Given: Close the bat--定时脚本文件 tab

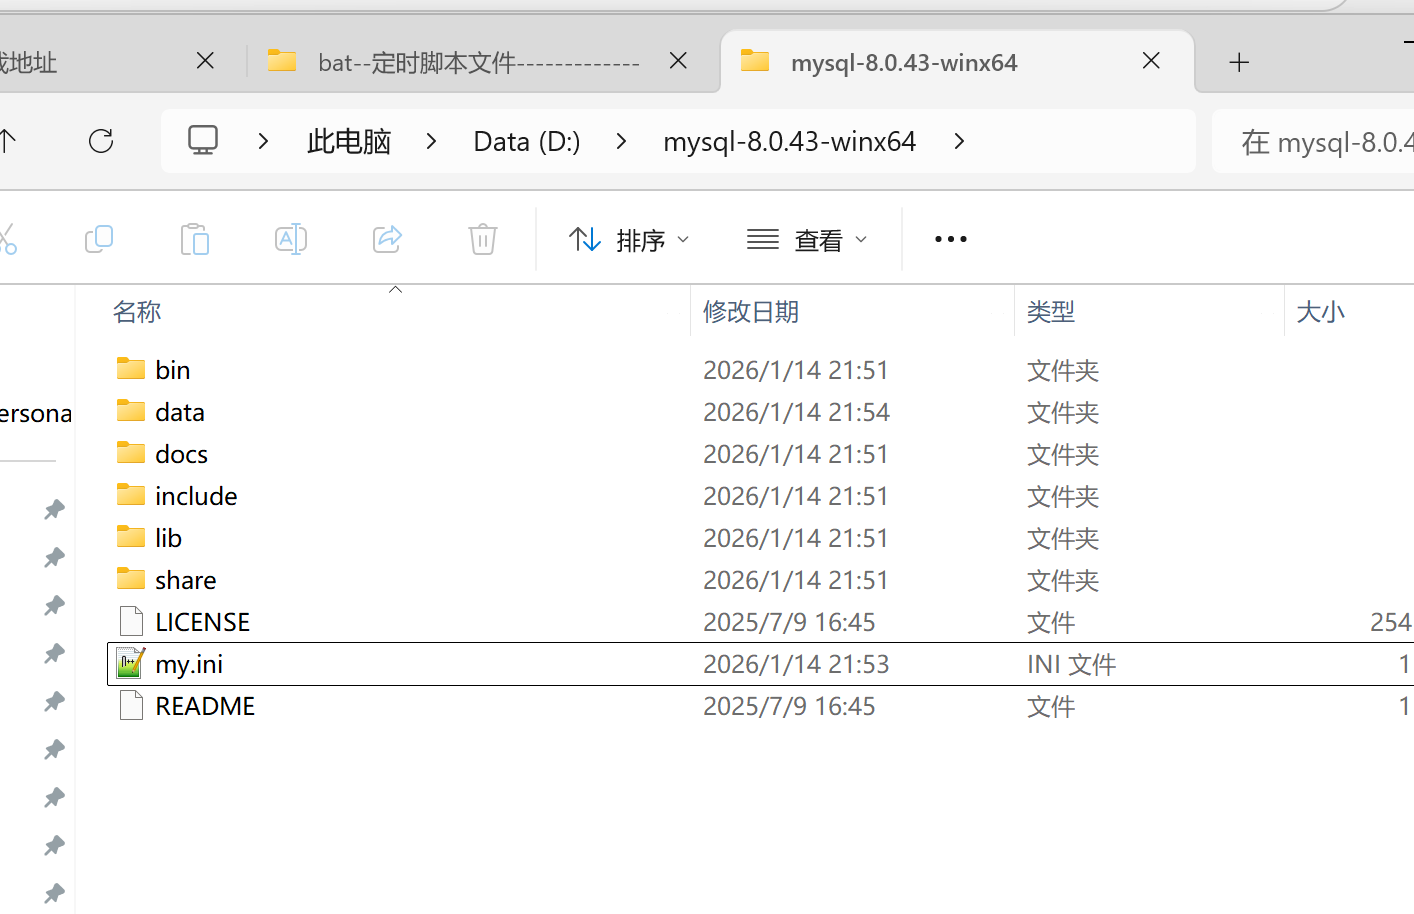Looking at the screenshot, I should [678, 61].
